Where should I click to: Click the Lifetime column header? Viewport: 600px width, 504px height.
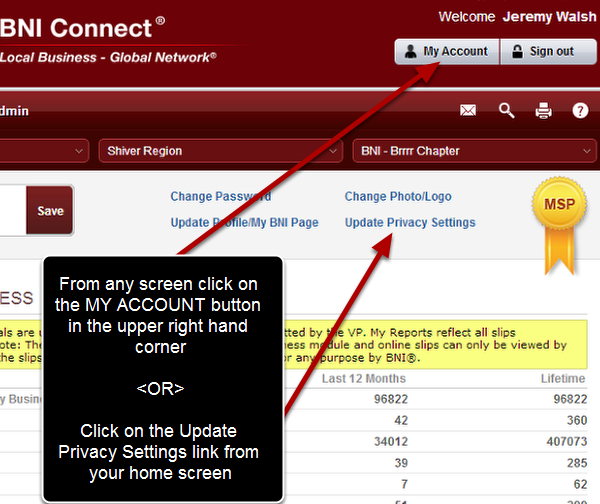(563, 379)
